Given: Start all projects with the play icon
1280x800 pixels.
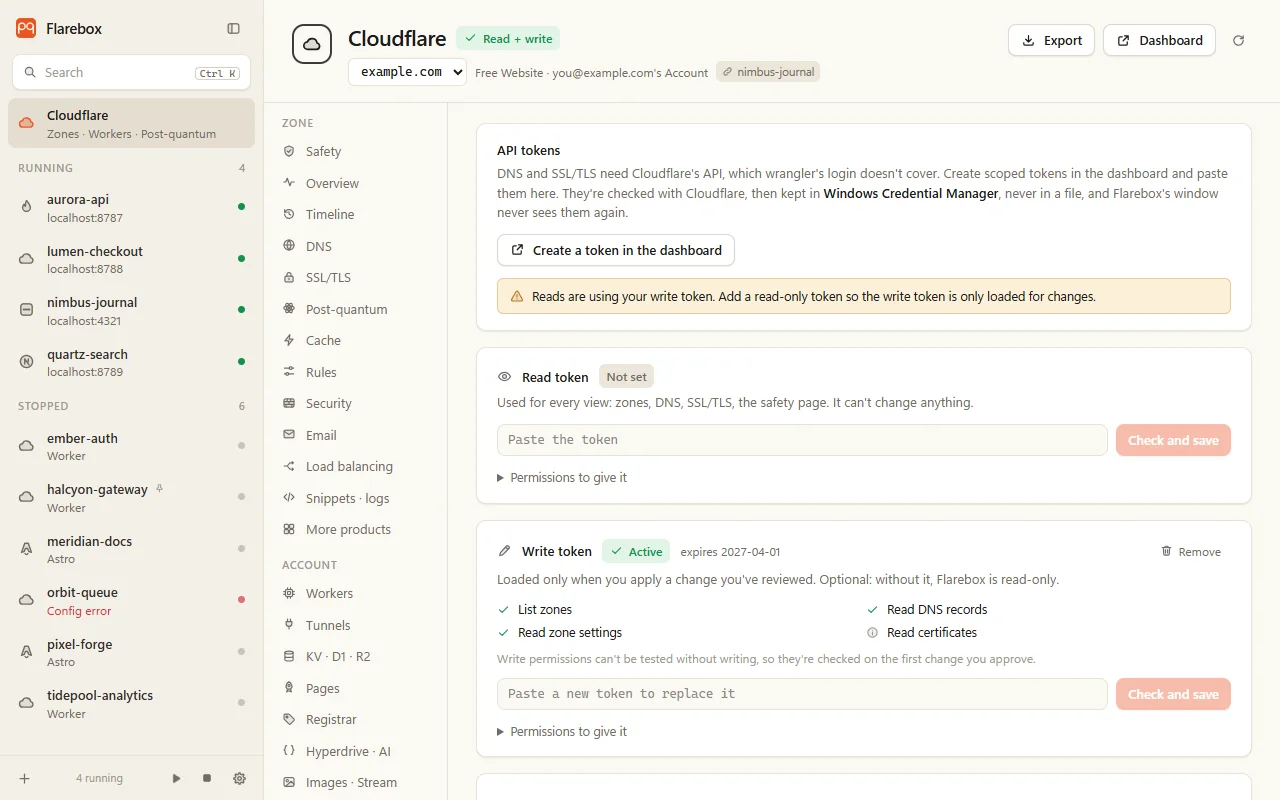Looking at the screenshot, I should [176, 778].
